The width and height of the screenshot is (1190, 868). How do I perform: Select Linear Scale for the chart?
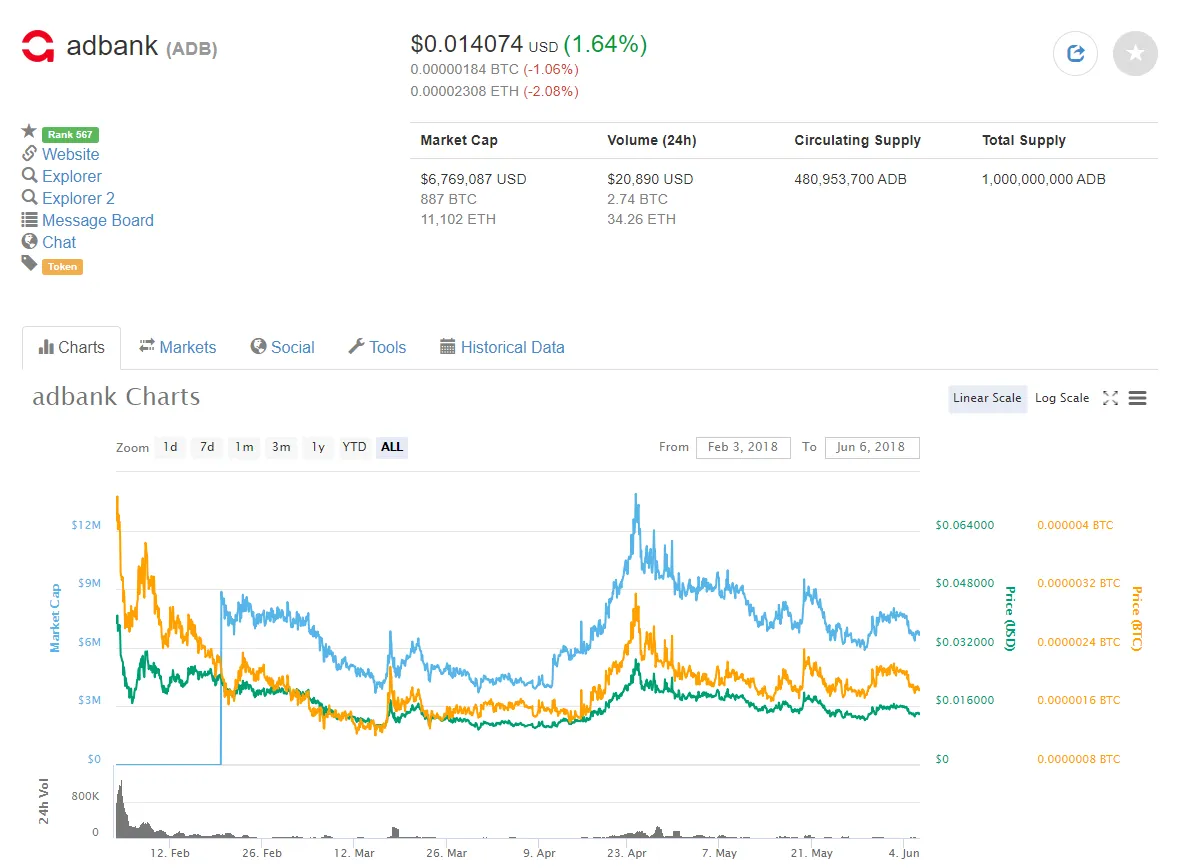coord(987,398)
